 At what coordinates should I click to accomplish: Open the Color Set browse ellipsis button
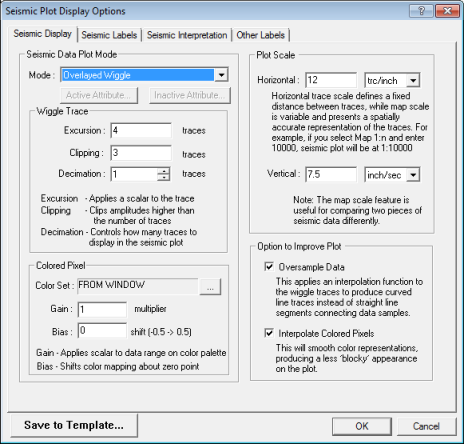point(210,287)
